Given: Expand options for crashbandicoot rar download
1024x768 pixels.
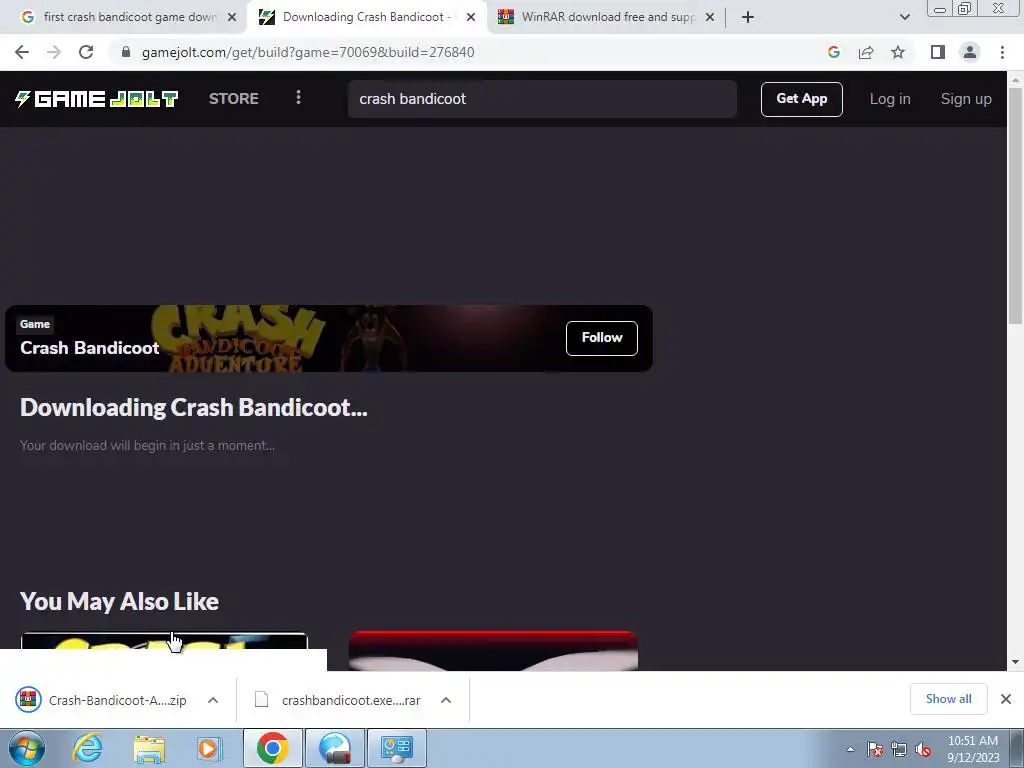Looking at the screenshot, I should coord(446,700).
